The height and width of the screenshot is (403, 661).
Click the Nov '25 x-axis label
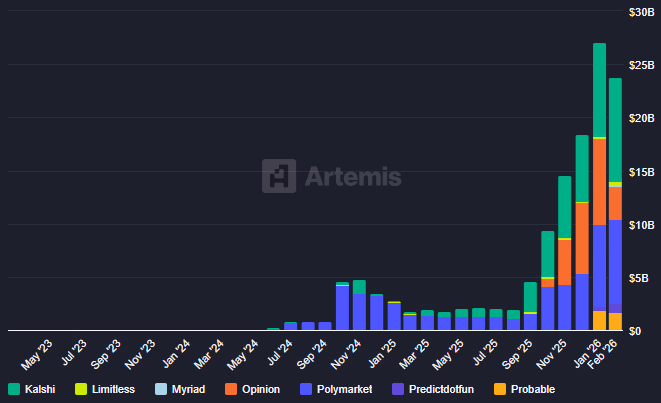(x=552, y=355)
